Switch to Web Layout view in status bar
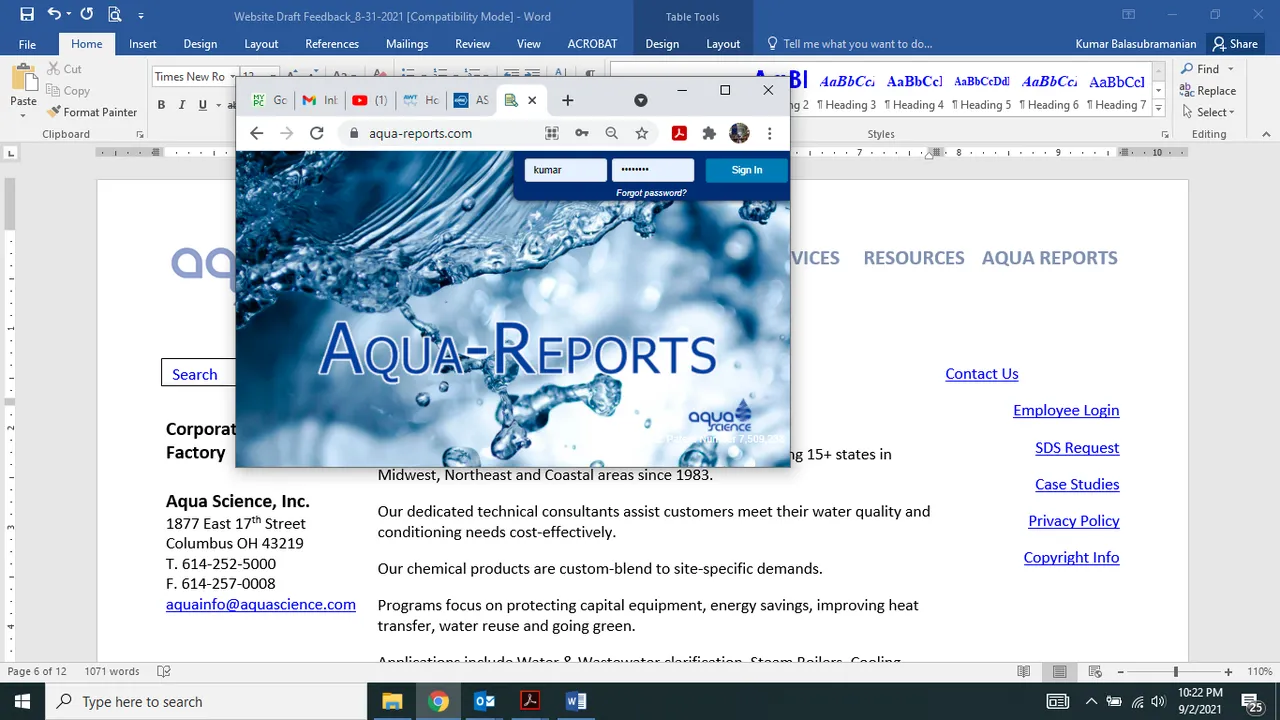 coord(1096,672)
